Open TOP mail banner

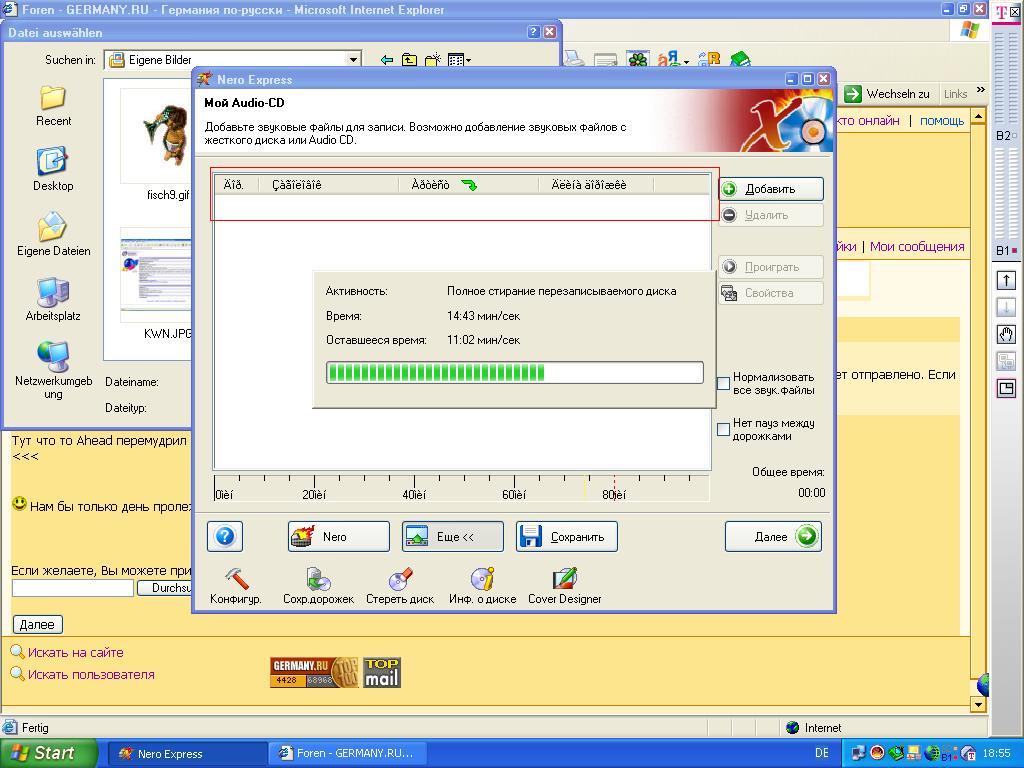click(x=381, y=672)
